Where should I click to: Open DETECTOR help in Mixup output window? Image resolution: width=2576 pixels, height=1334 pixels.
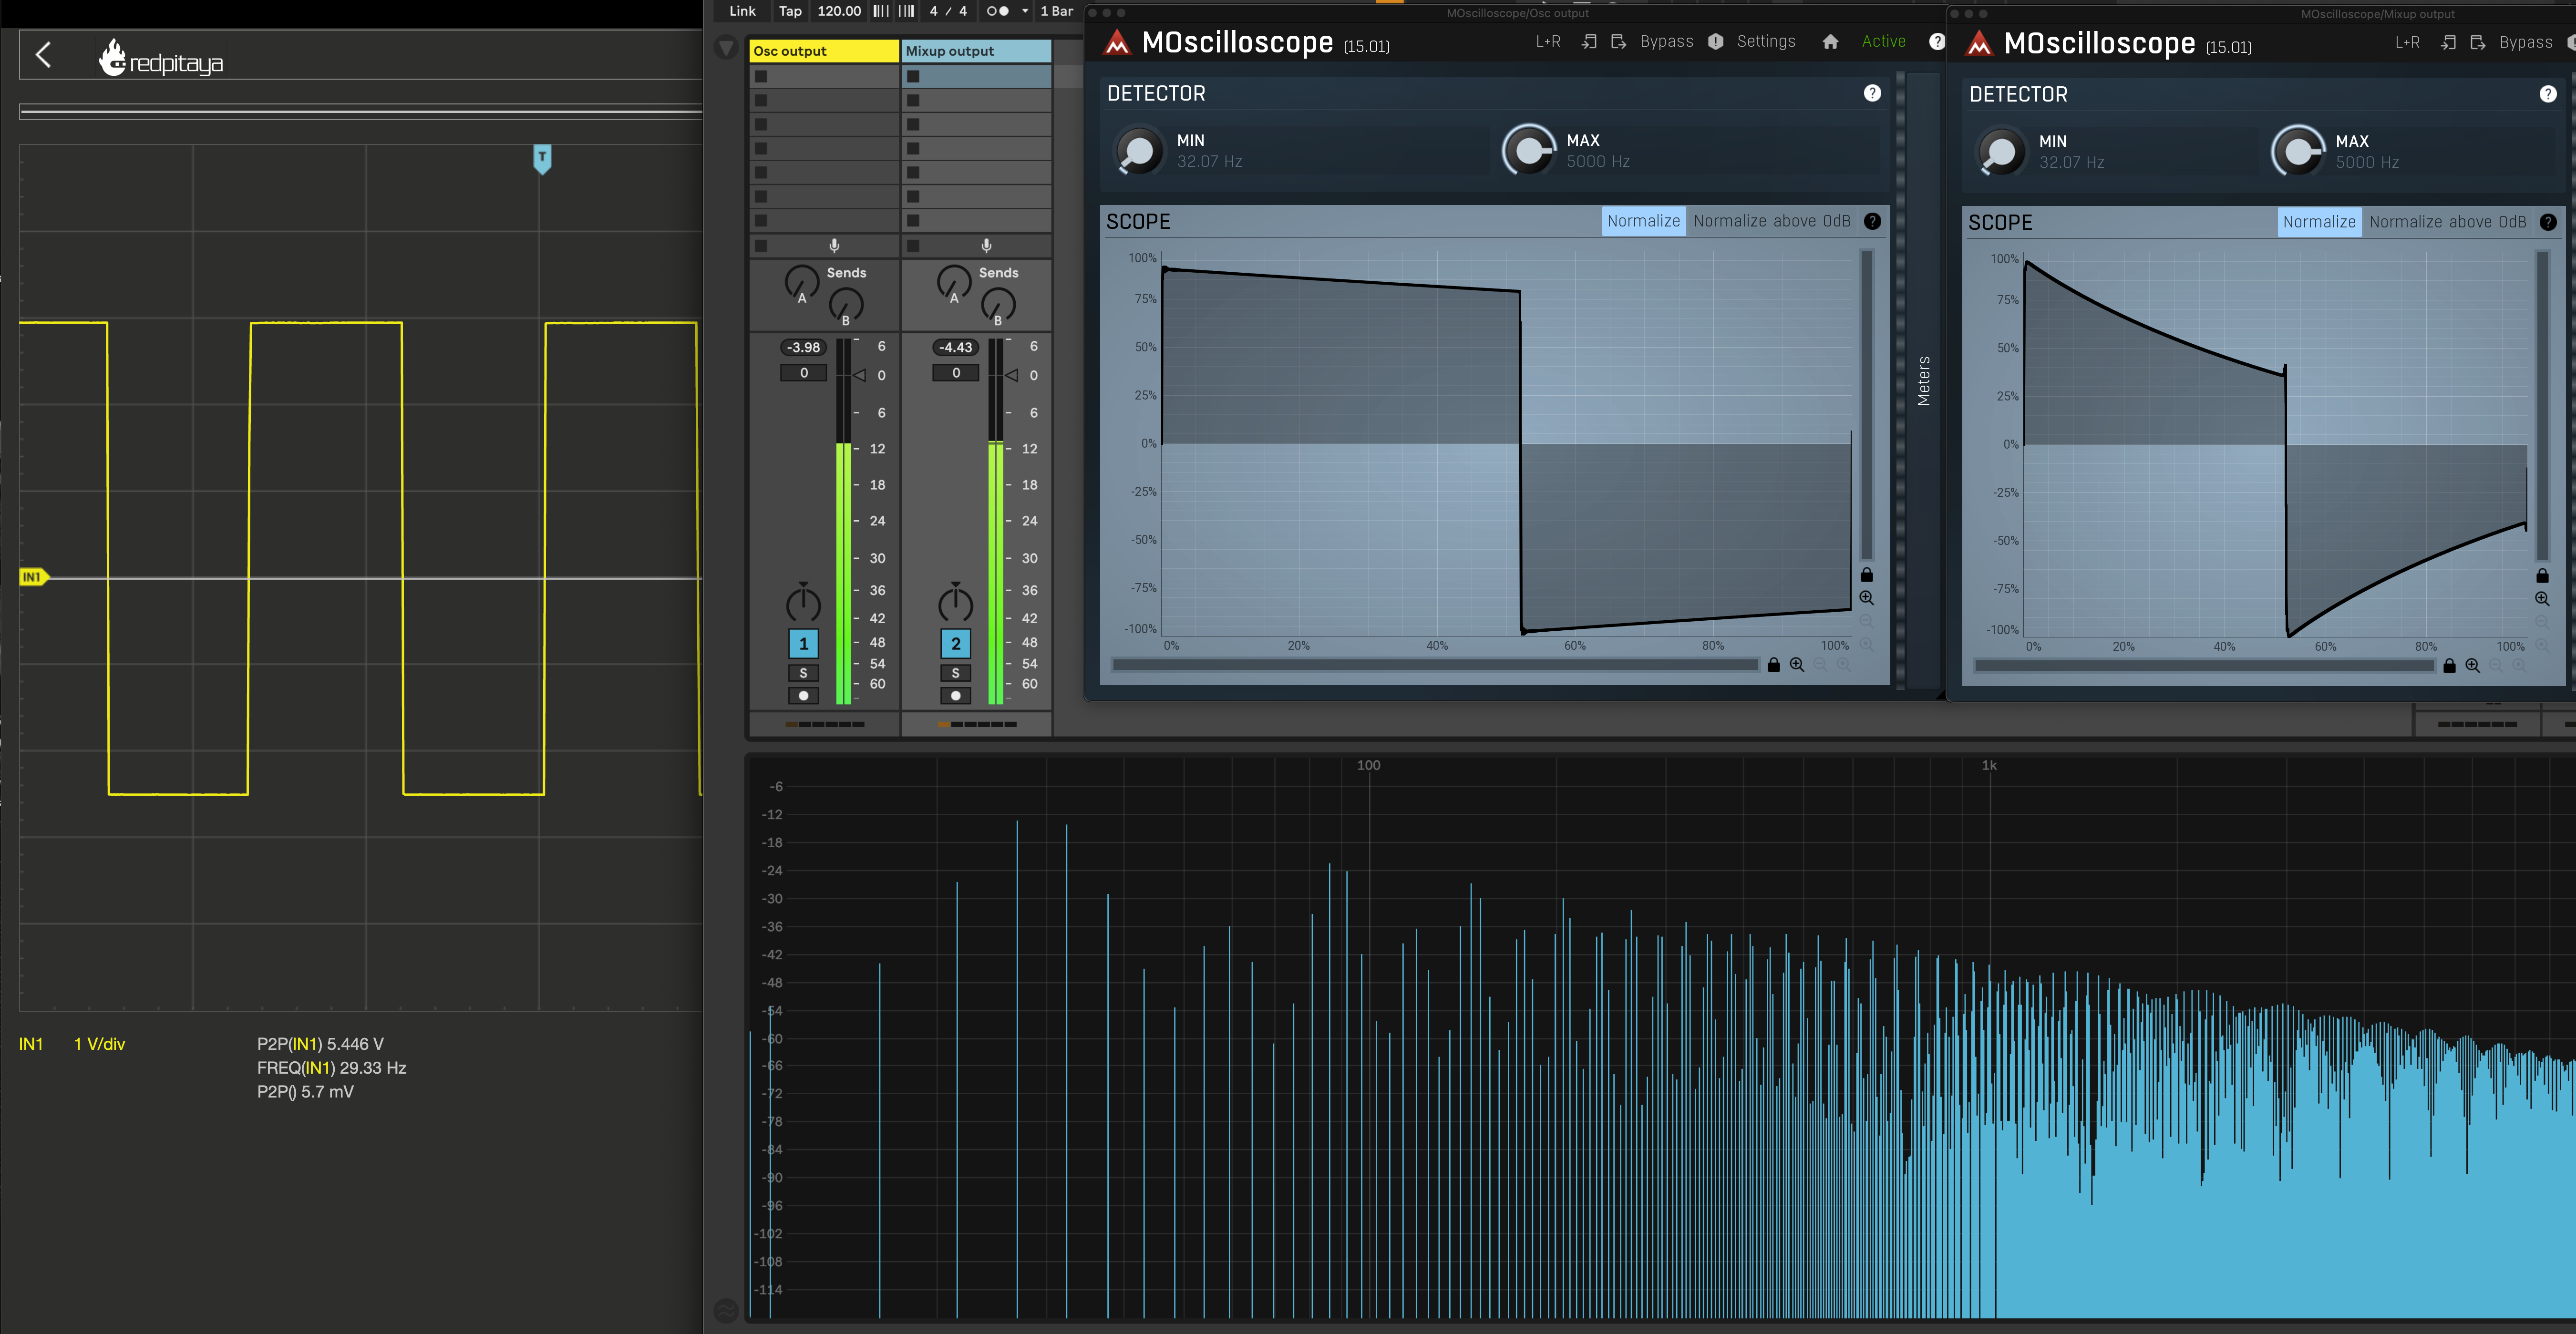click(x=2548, y=94)
